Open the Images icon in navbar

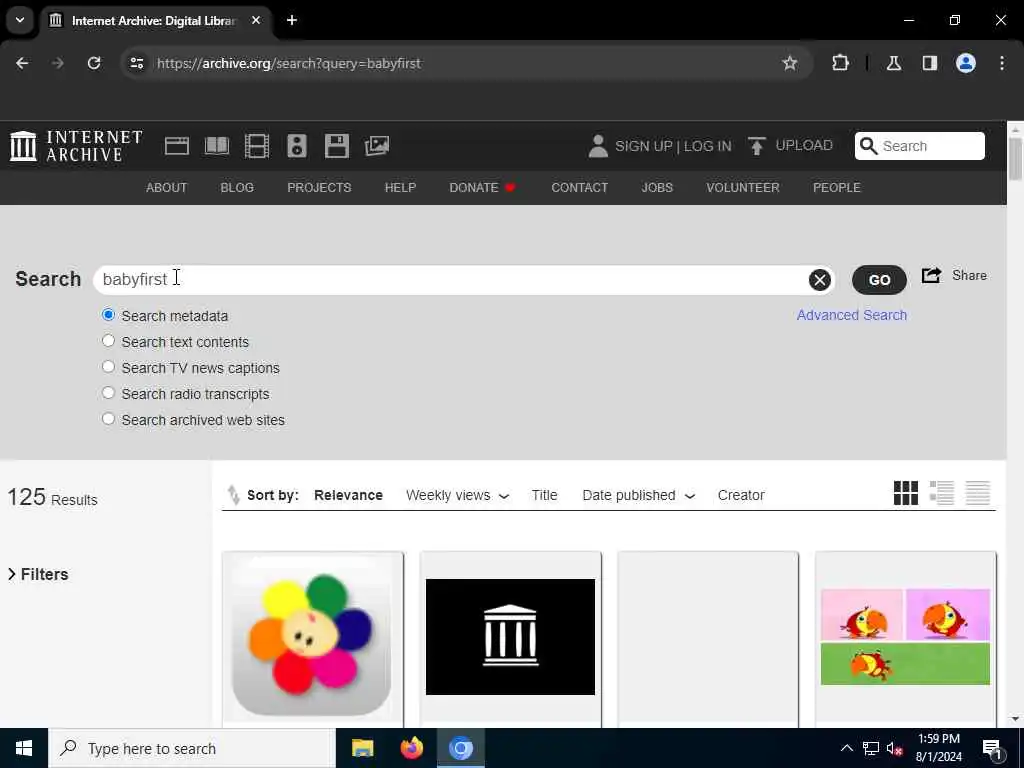(377, 146)
